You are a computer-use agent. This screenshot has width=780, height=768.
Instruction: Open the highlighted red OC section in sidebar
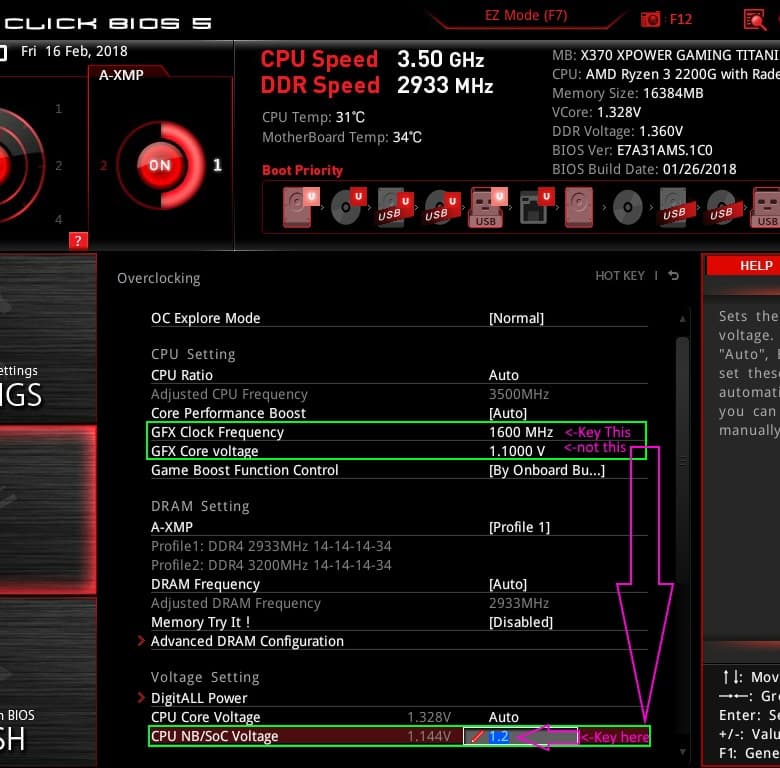pos(48,510)
